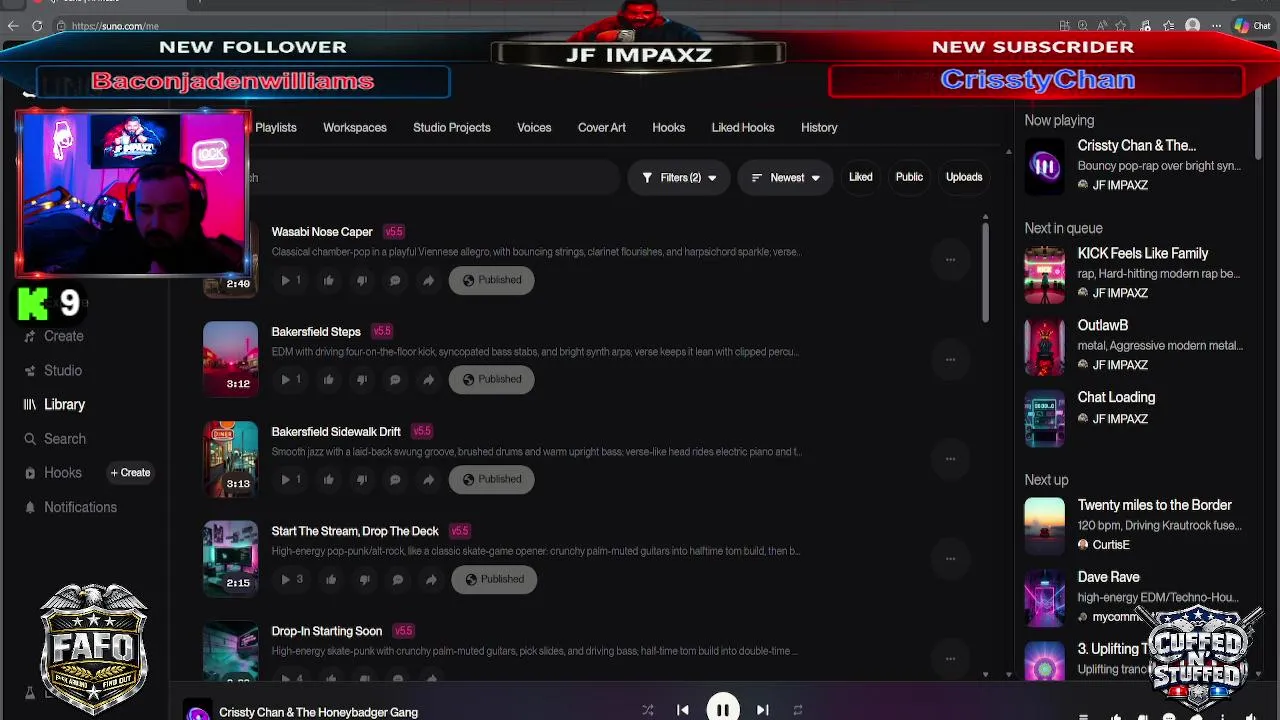
Task: Open the Liked Hooks tab
Action: (x=743, y=128)
